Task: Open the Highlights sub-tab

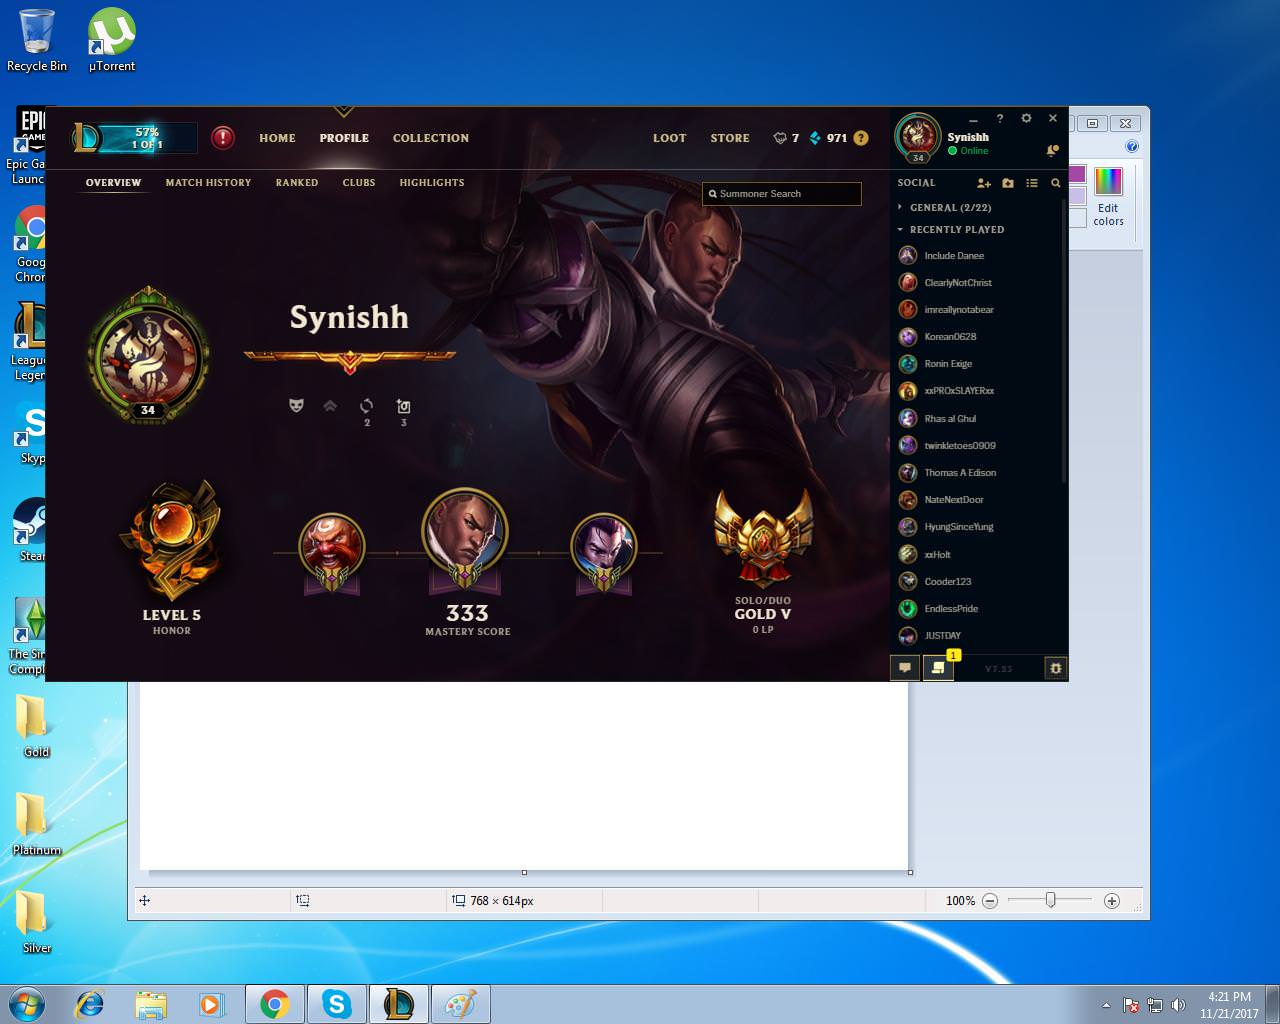Action: (432, 183)
